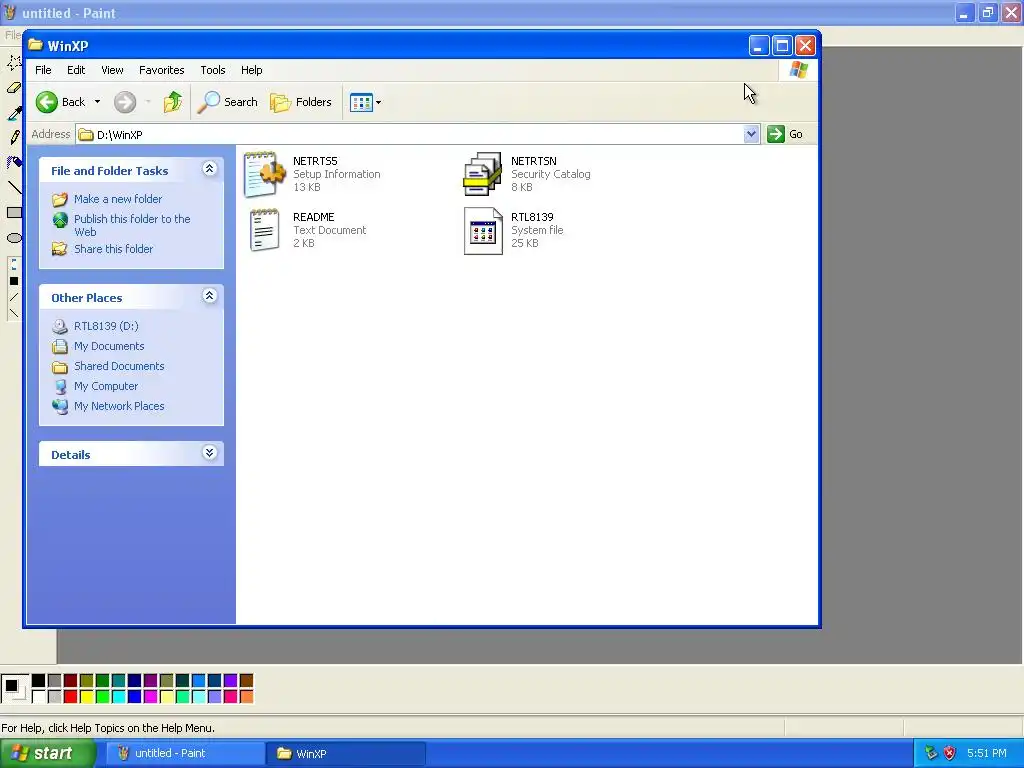Click the Publish to the Web globe icon

point(60,220)
